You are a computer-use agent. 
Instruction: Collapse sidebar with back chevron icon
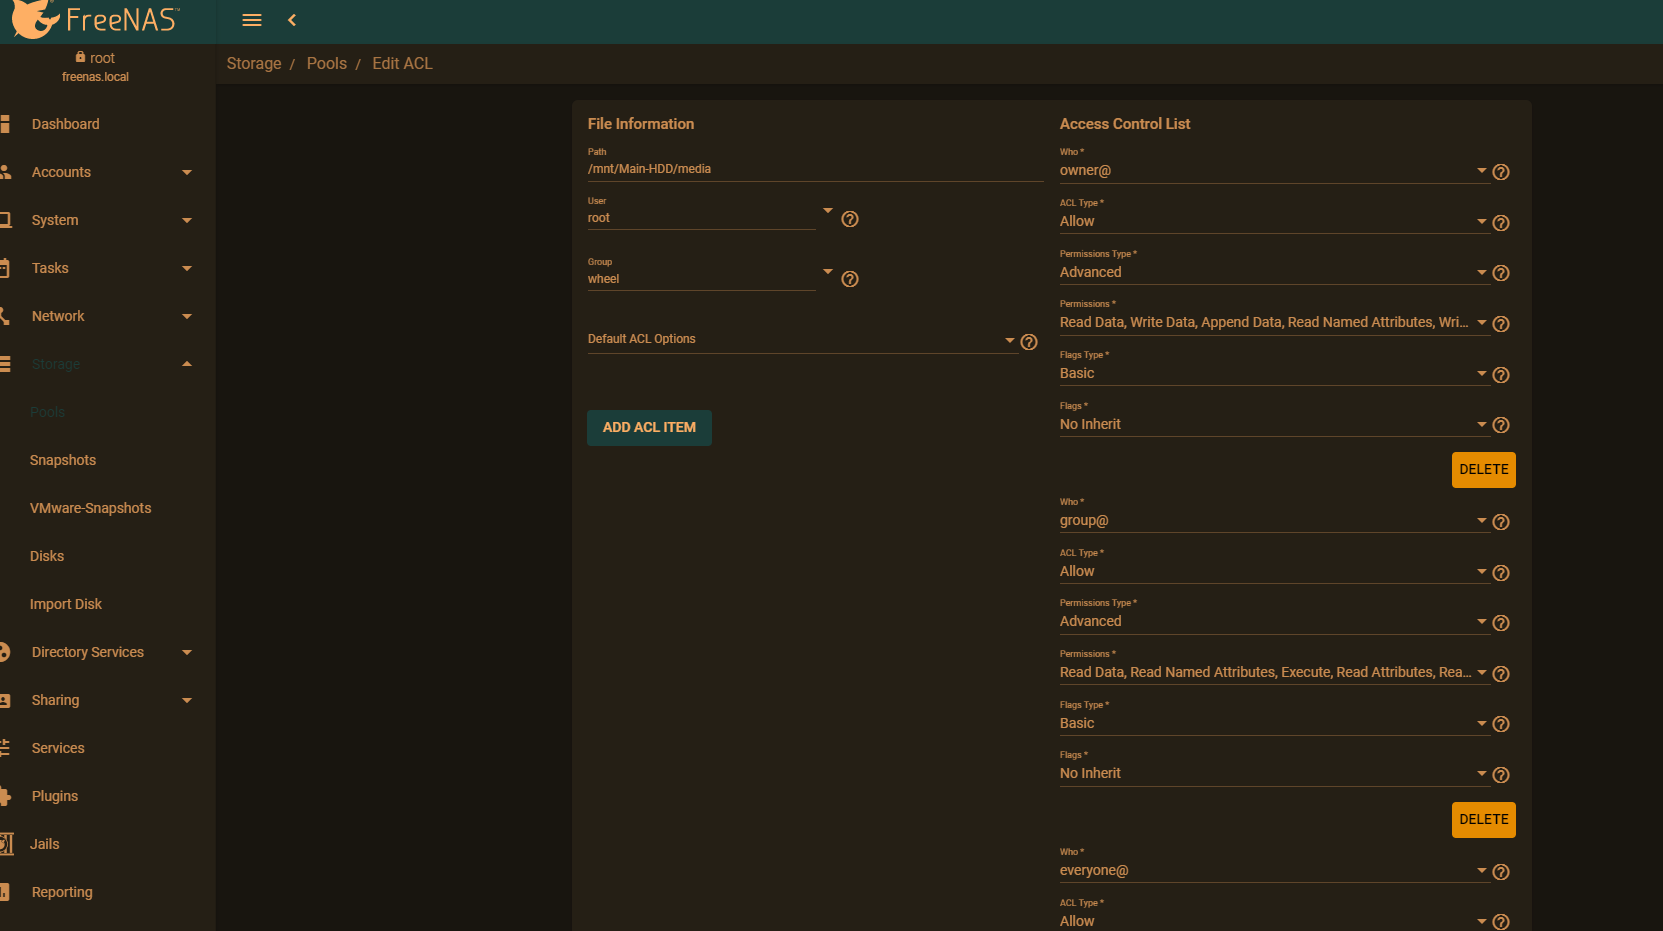tap(292, 20)
